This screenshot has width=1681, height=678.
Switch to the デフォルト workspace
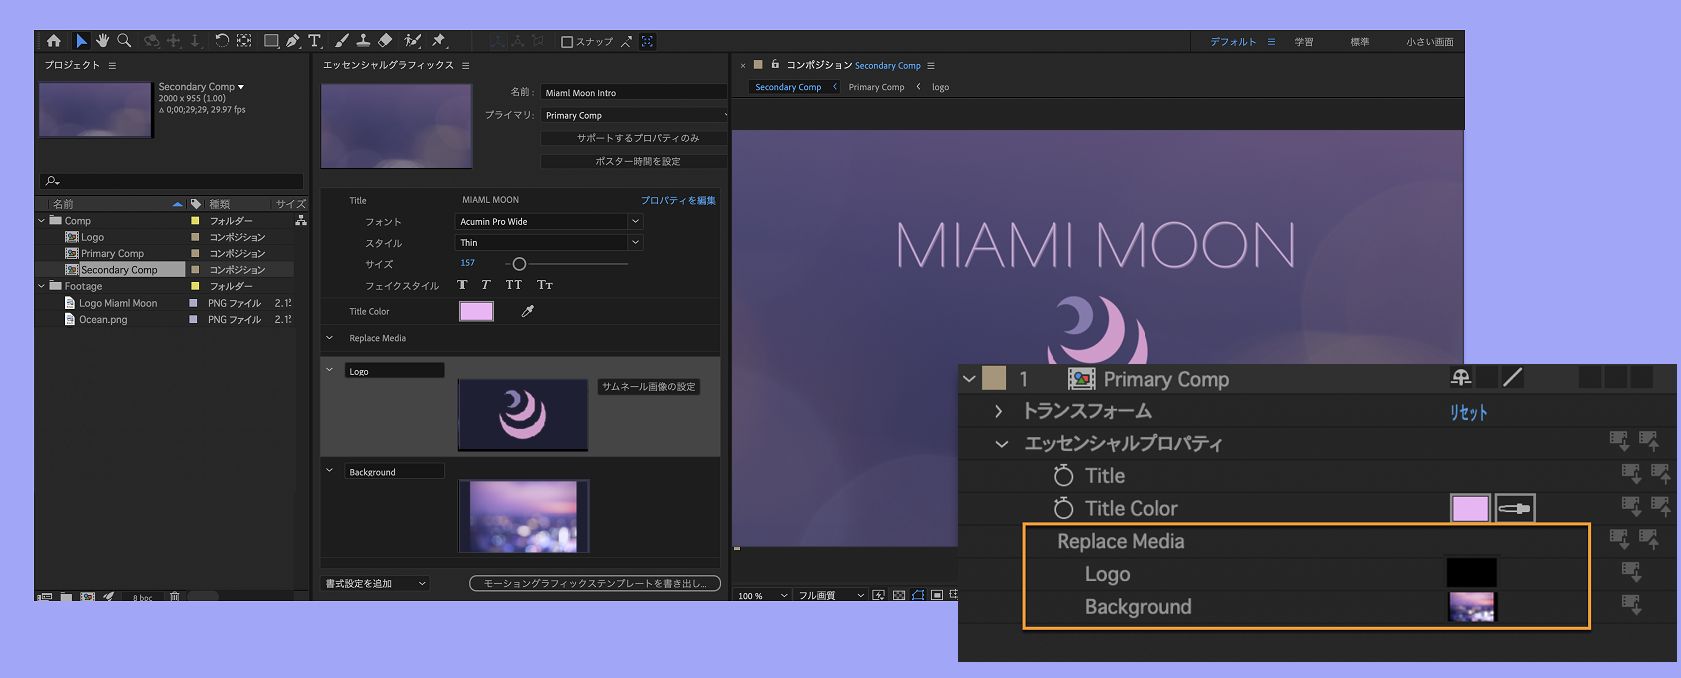[x=1233, y=42]
